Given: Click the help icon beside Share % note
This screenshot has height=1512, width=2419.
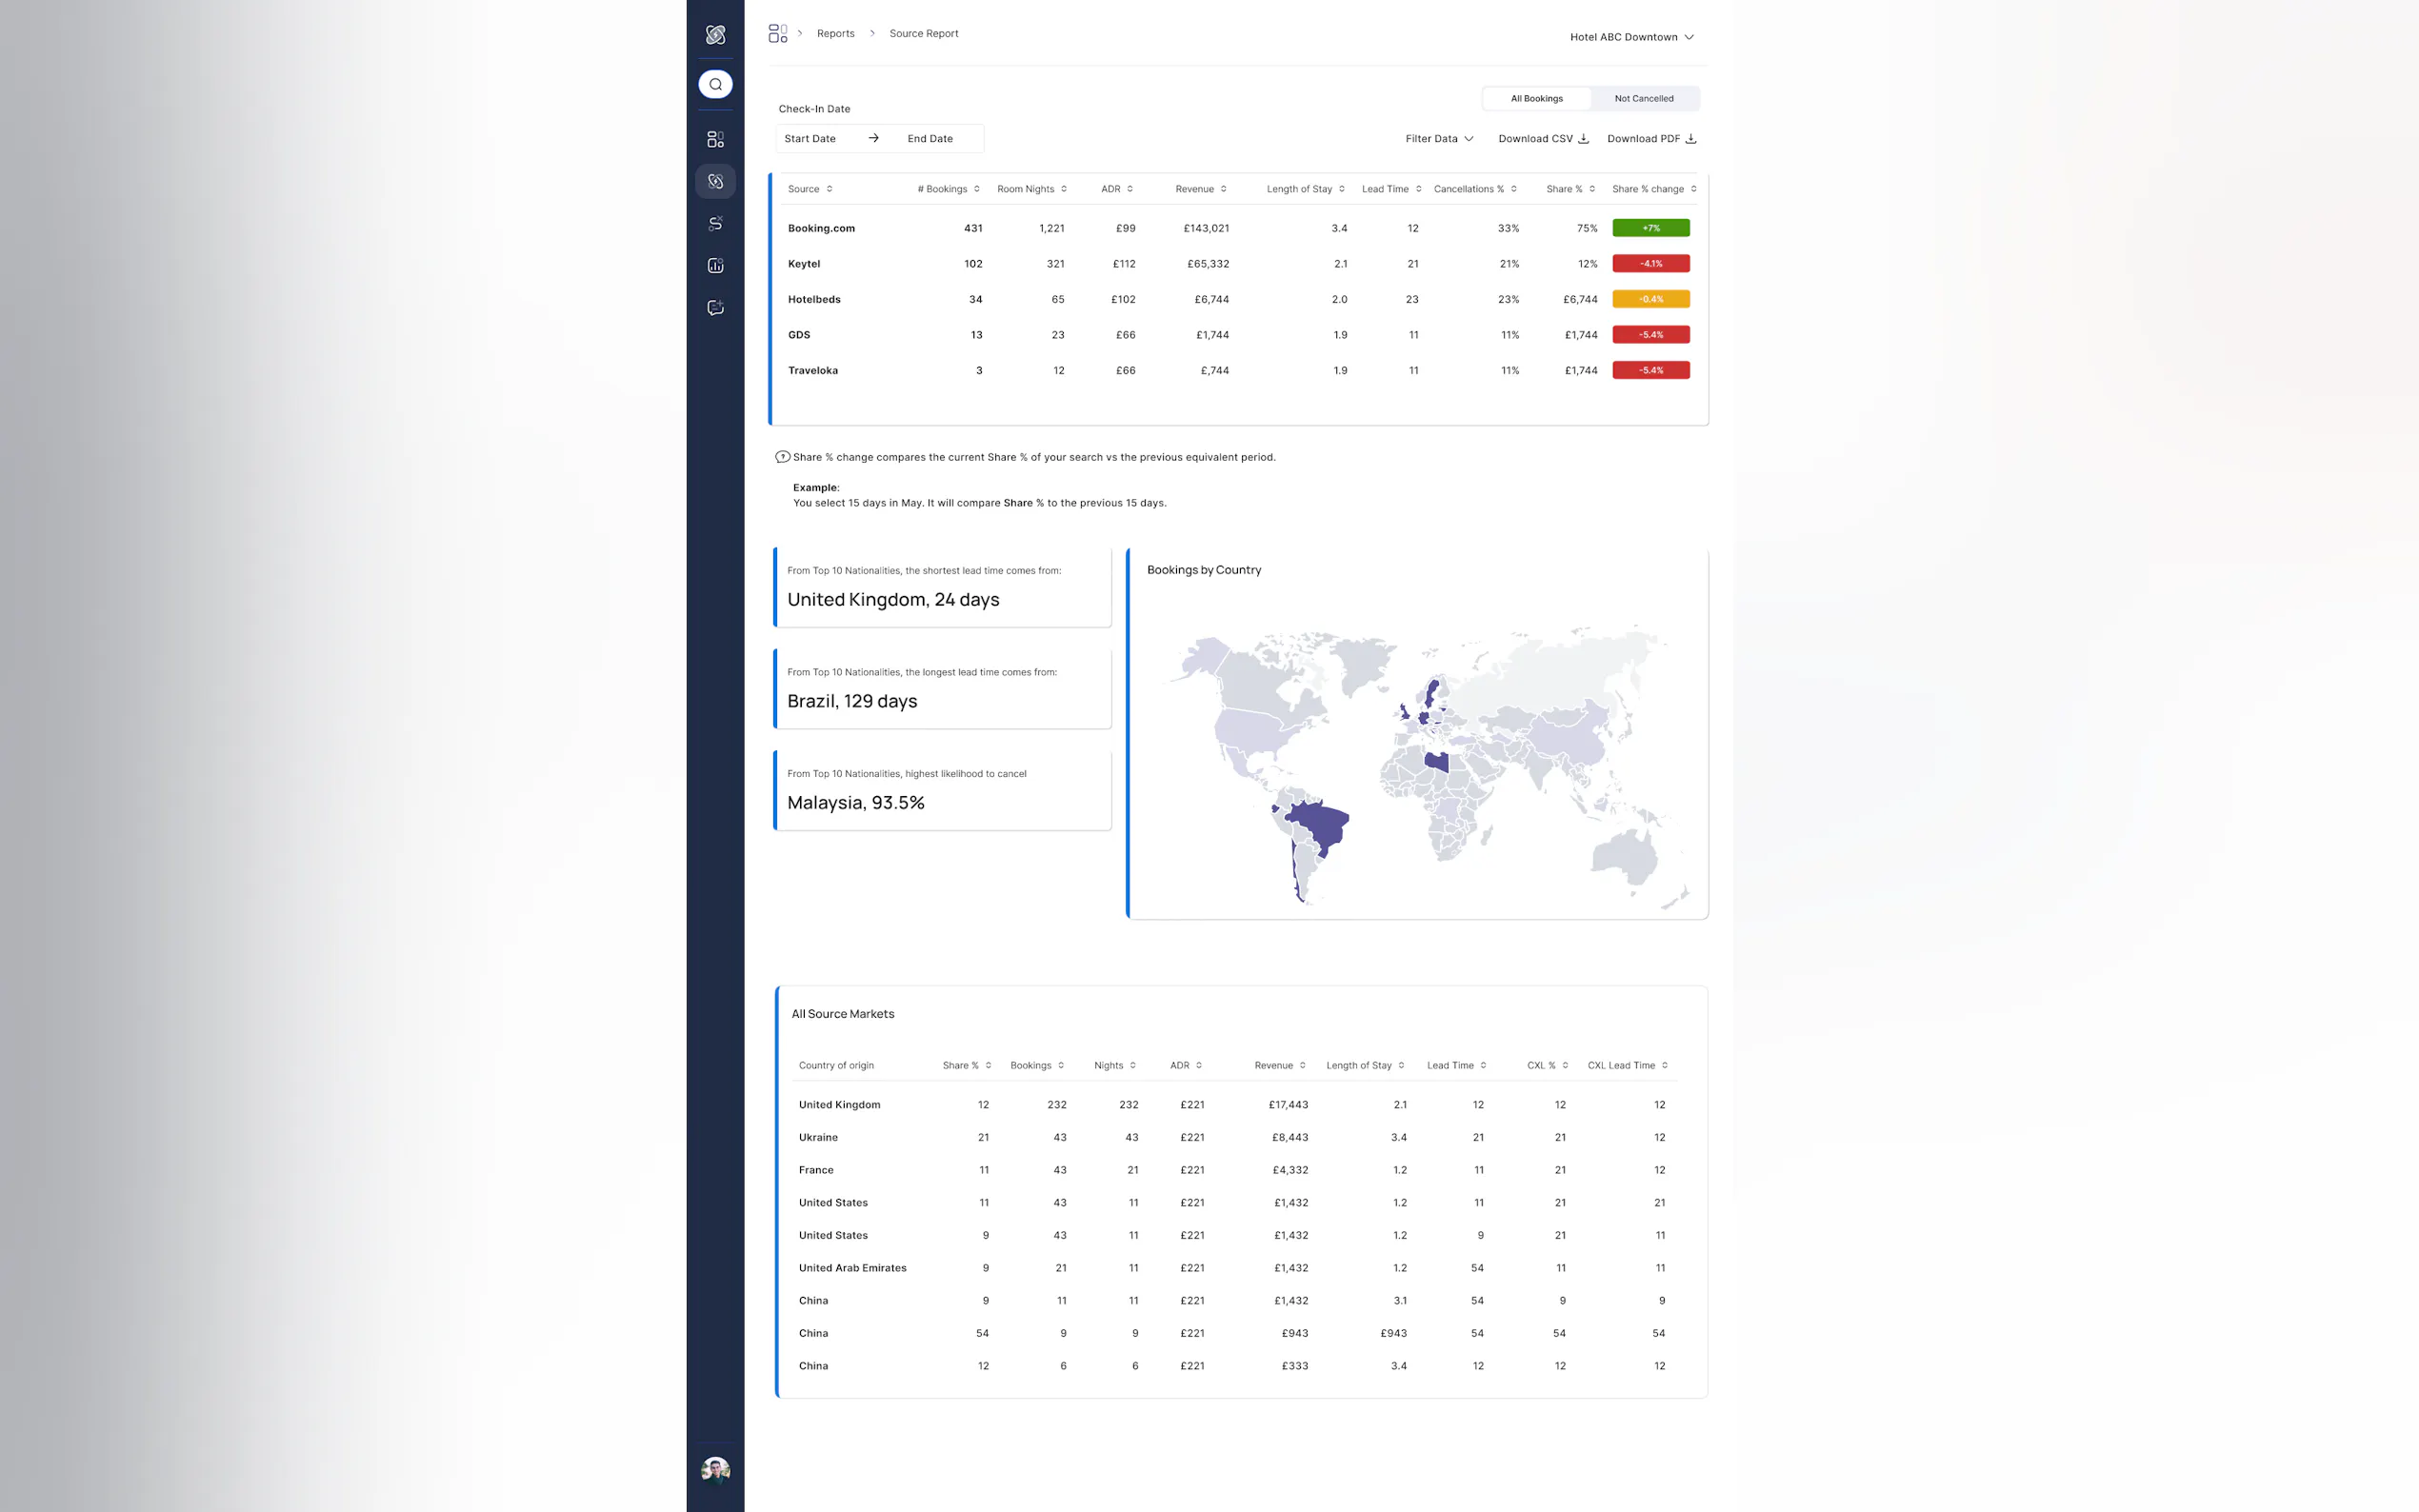Looking at the screenshot, I should tap(782, 457).
